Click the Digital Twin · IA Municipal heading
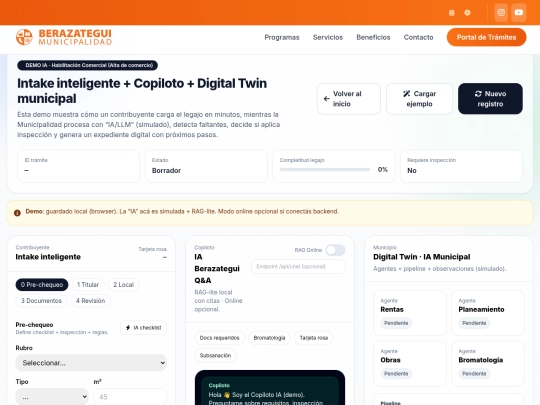The height and width of the screenshot is (405, 540). tap(422, 257)
